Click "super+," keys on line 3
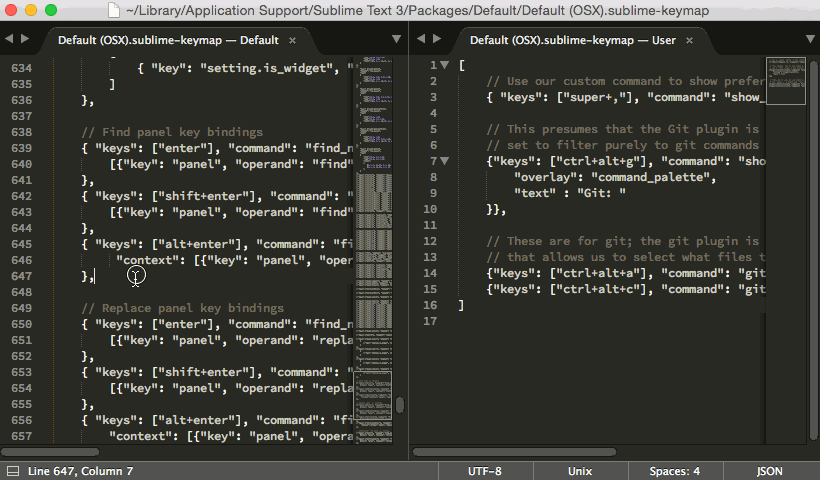The width and height of the screenshot is (820, 480). pos(598,97)
